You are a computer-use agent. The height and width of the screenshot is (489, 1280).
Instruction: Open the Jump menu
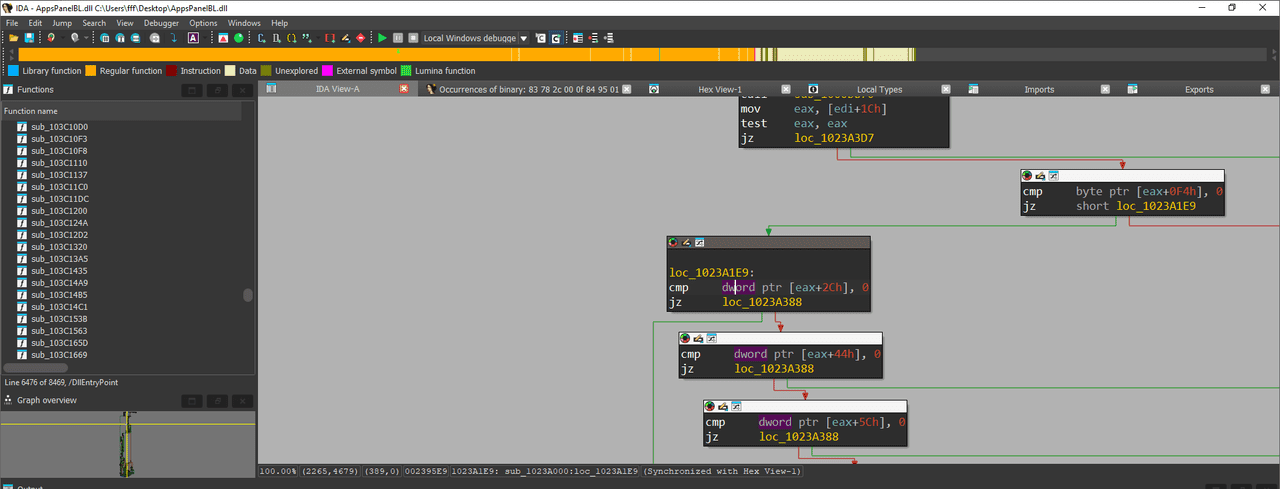[62, 22]
